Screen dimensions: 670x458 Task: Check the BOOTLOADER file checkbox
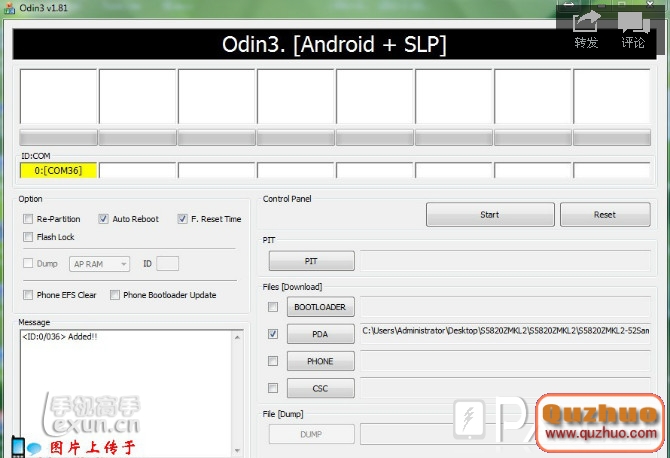coord(273,307)
